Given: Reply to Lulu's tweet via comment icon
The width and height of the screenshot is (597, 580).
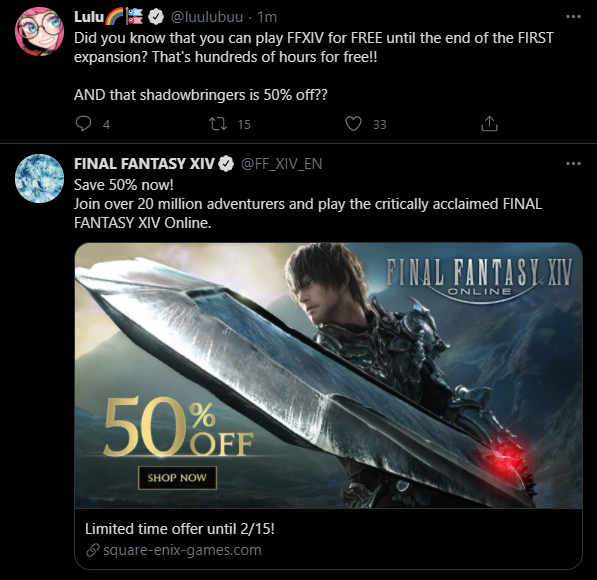Looking at the screenshot, I should (x=83, y=124).
